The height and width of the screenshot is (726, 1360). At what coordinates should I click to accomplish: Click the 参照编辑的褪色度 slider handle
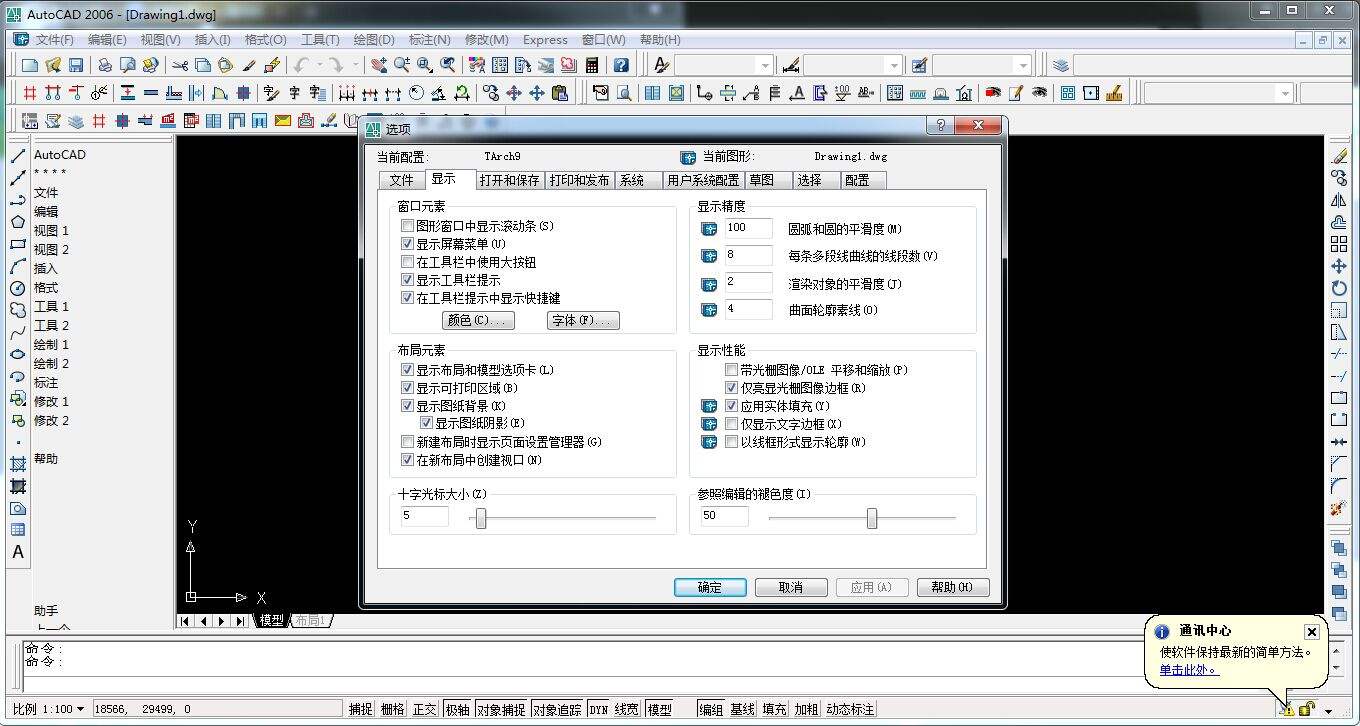872,518
